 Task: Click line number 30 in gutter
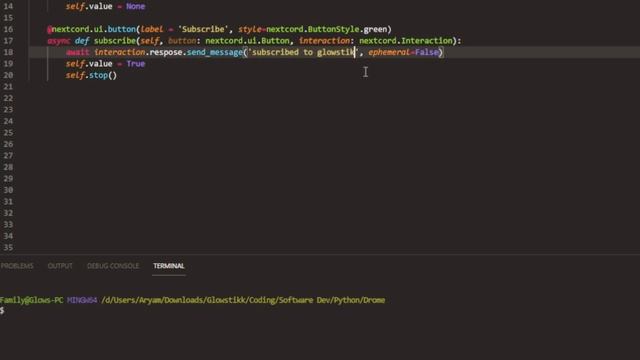pos(8,190)
